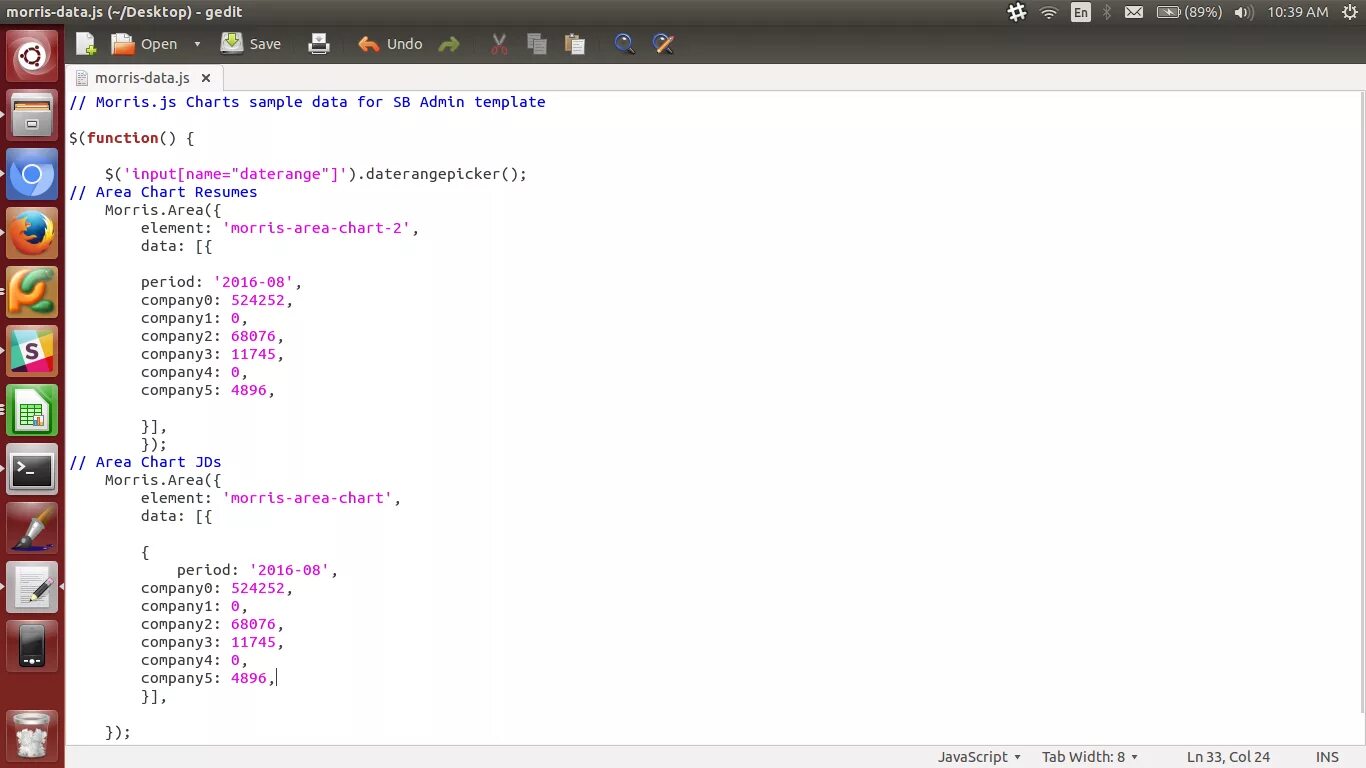Cut selection with scissors icon

(x=500, y=44)
